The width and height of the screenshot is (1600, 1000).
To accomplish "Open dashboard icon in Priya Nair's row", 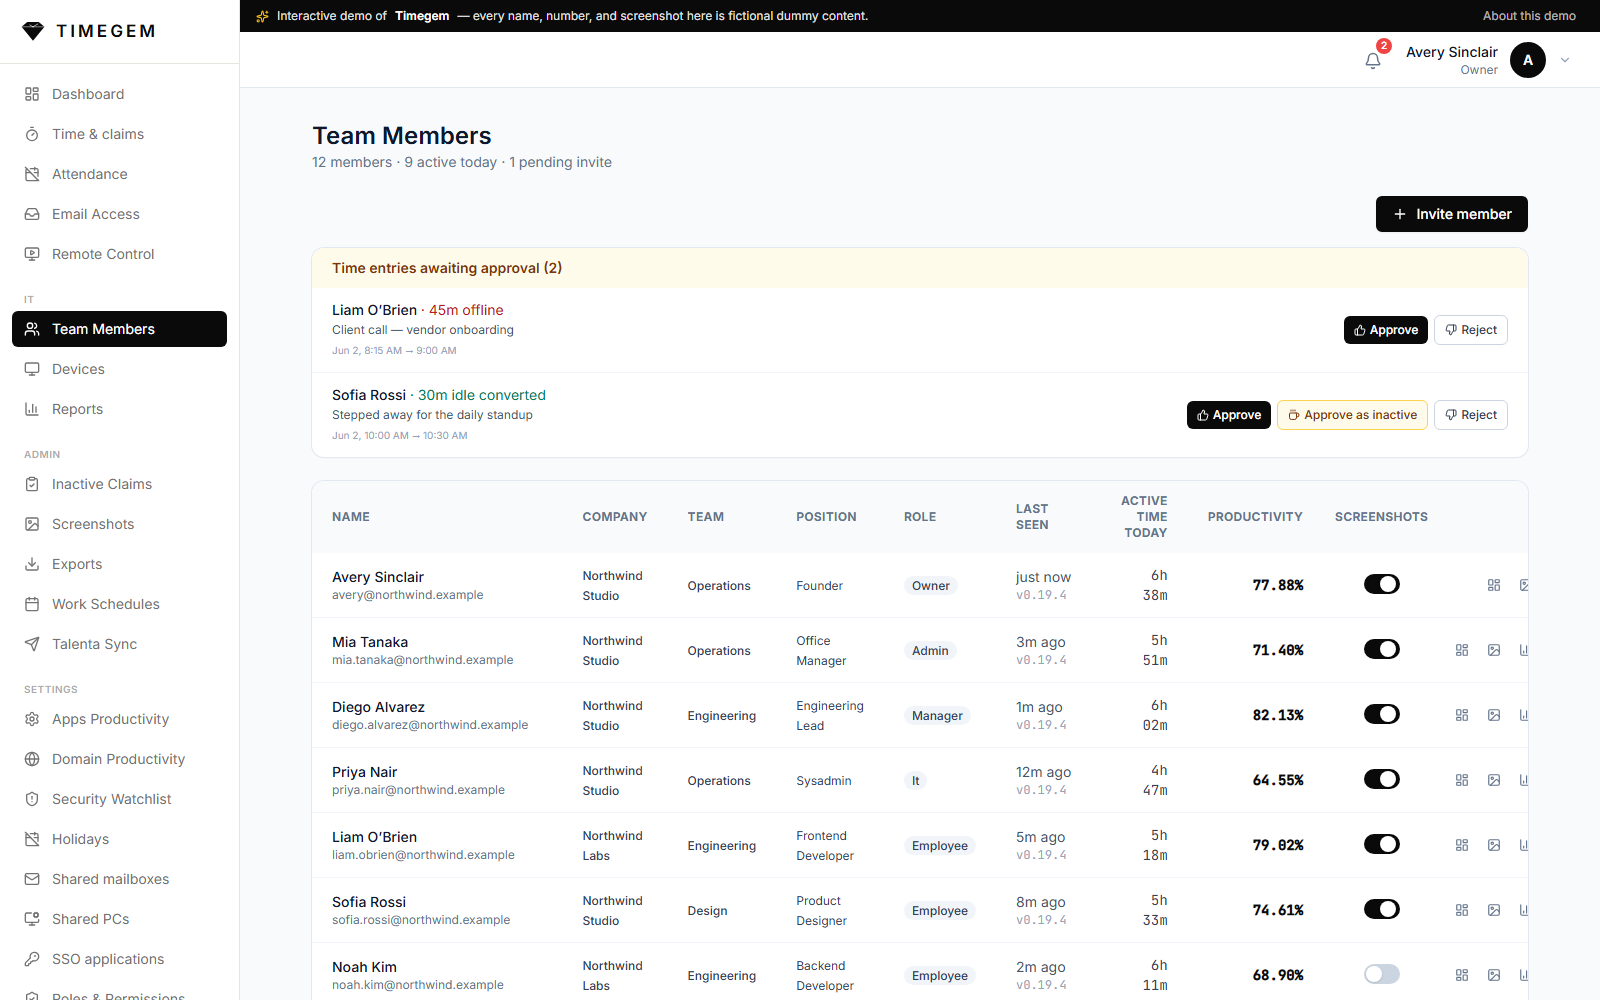I will coord(1462,780).
